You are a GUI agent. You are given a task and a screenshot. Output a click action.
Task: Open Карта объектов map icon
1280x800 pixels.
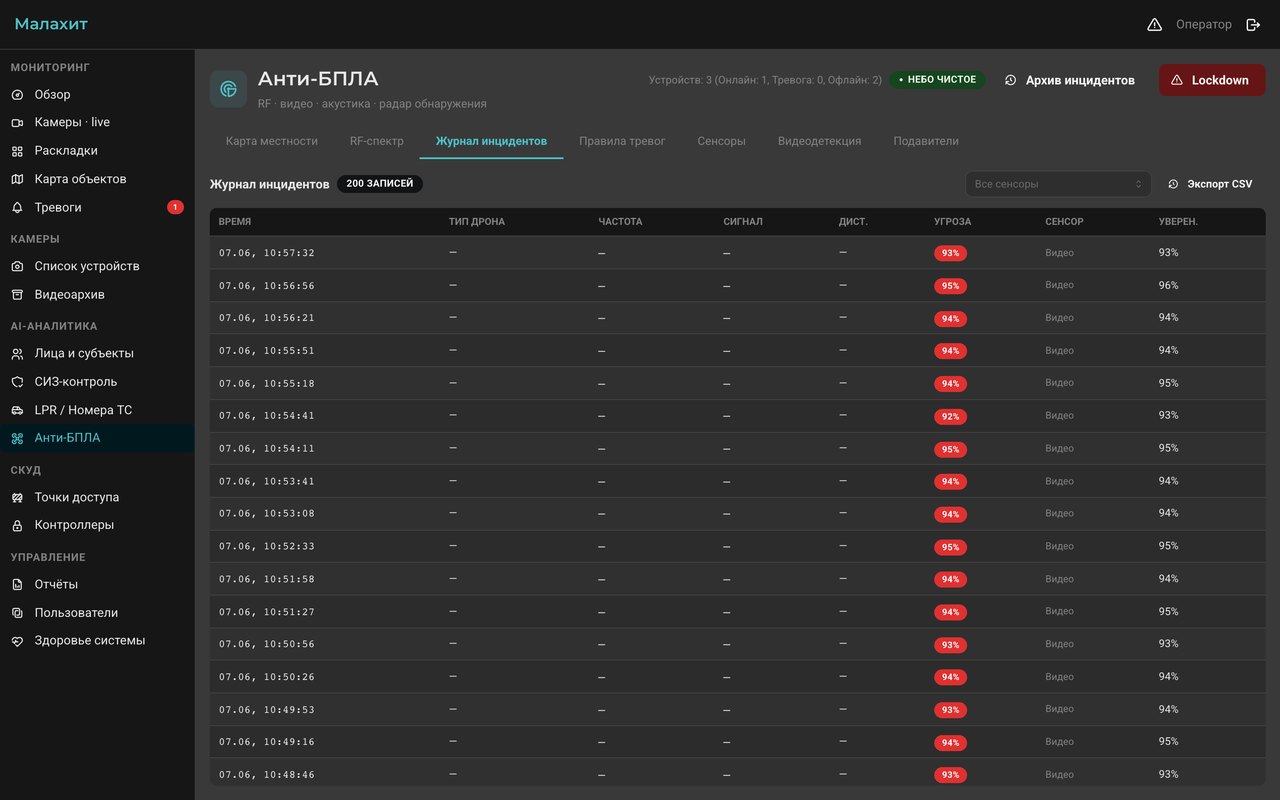pos(17,179)
